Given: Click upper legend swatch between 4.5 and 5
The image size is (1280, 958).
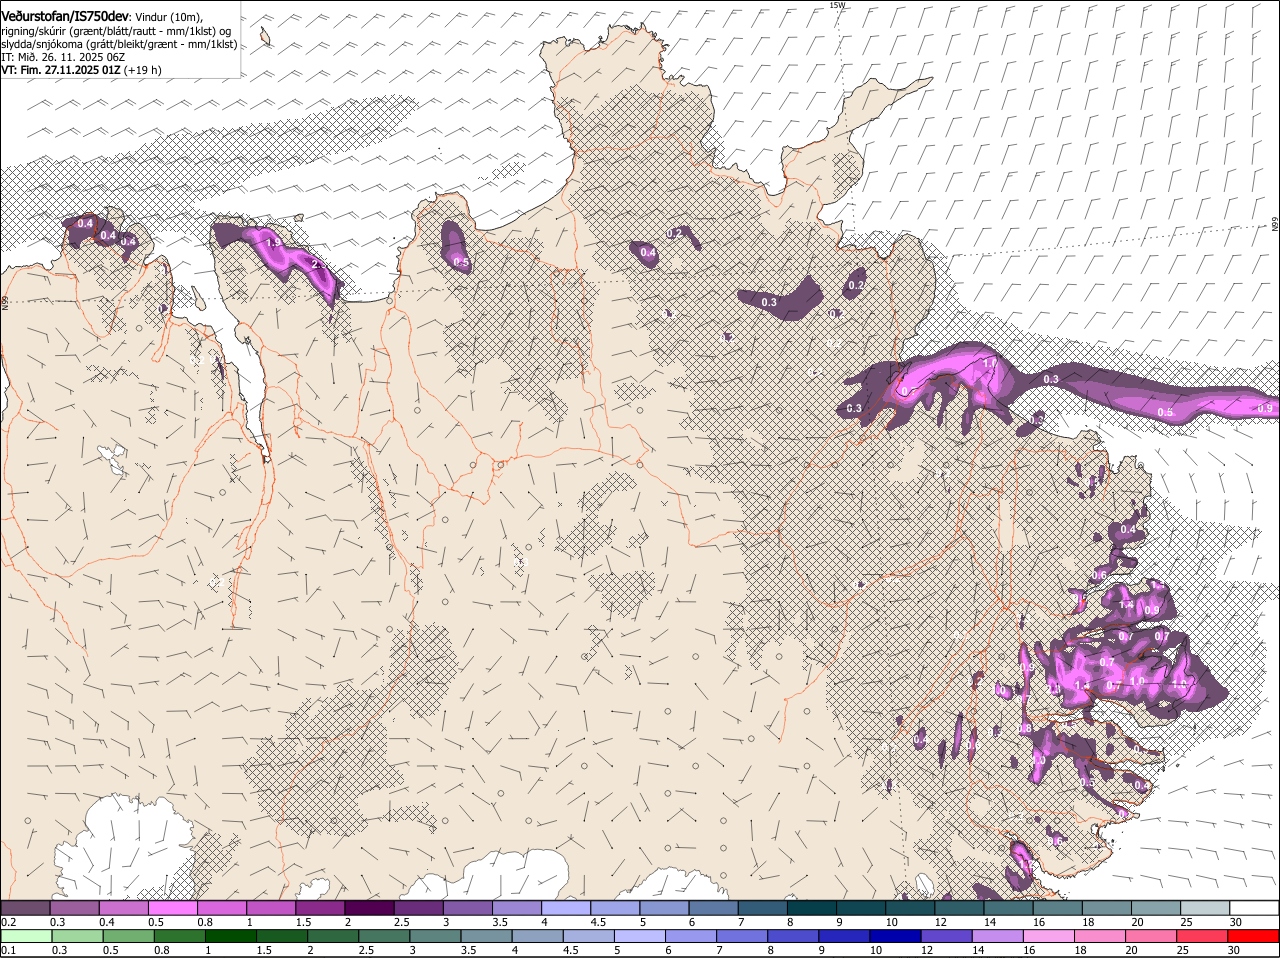Looking at the screenshot, I should tap(615, 907).
